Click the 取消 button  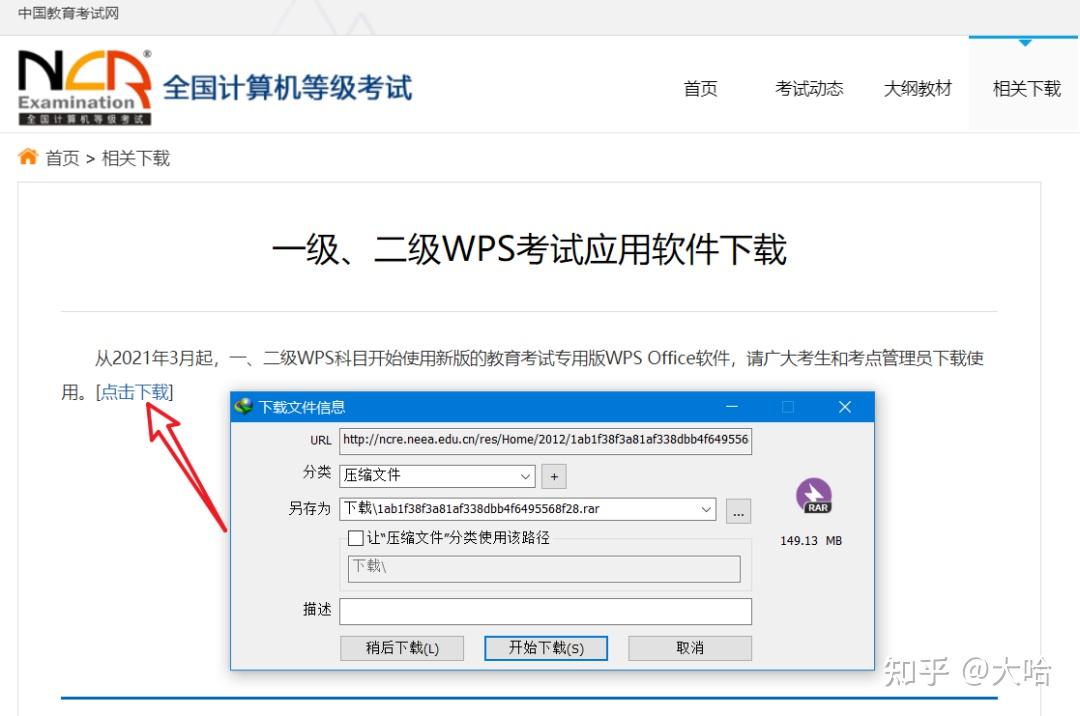point(689,648)
